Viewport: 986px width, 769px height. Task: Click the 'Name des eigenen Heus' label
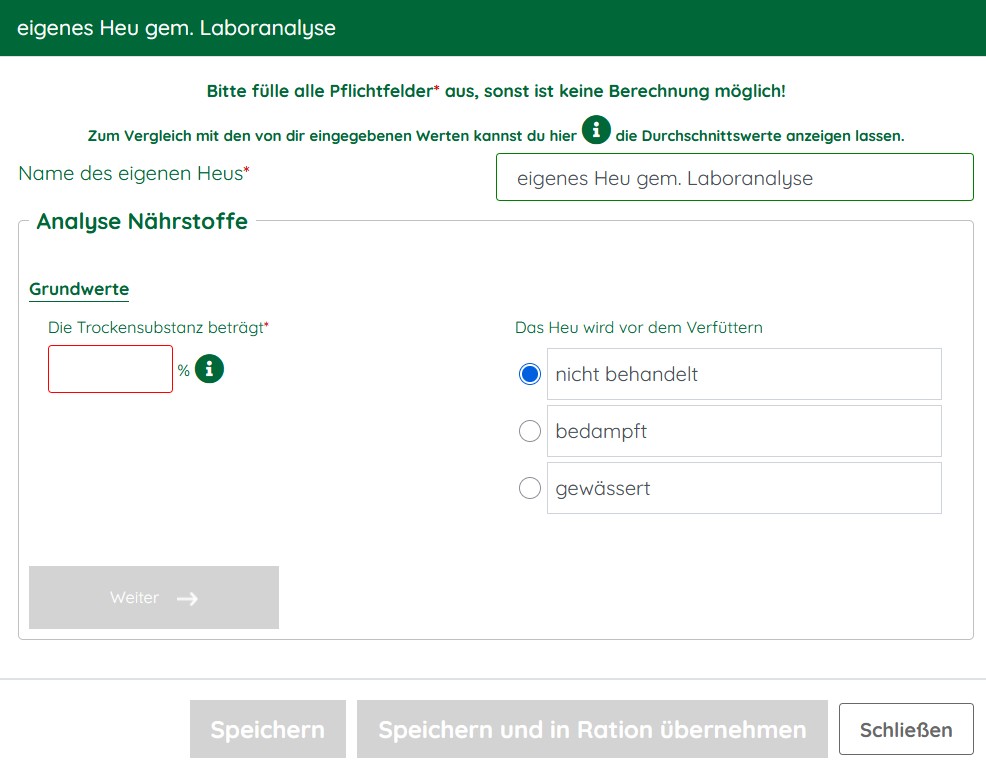pyautogui.click(x=133, y=173)
